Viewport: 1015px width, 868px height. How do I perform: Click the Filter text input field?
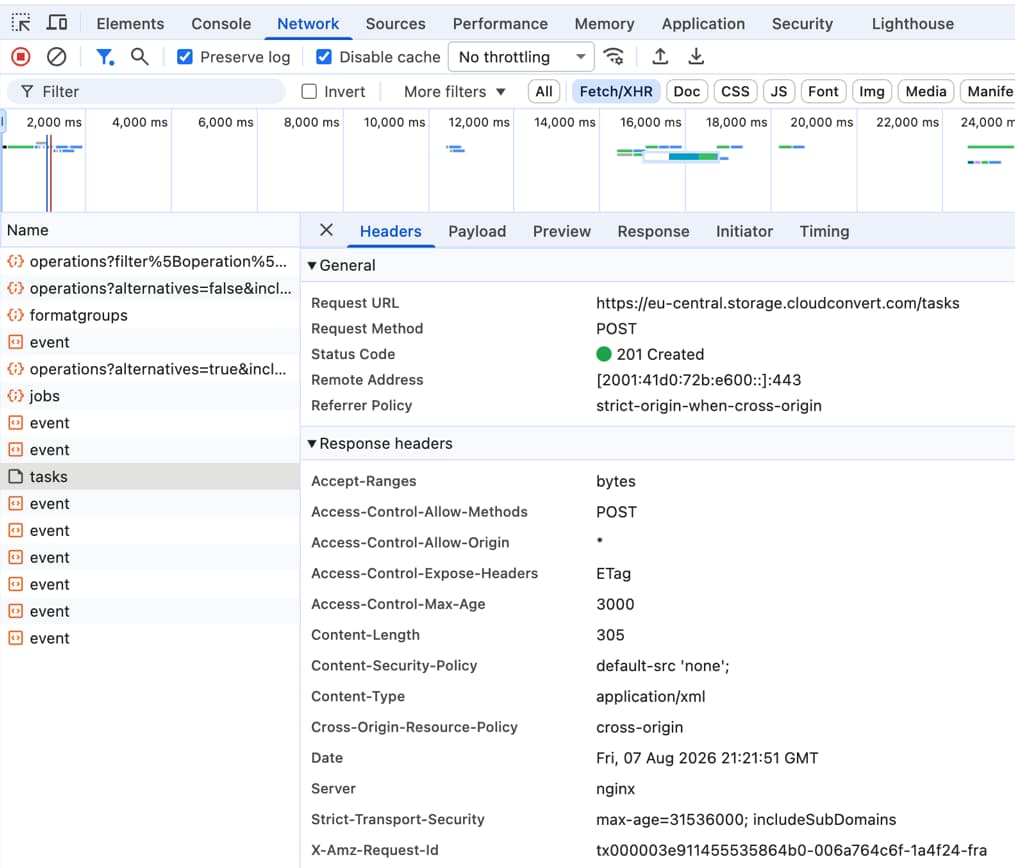[x=146, y=92]
